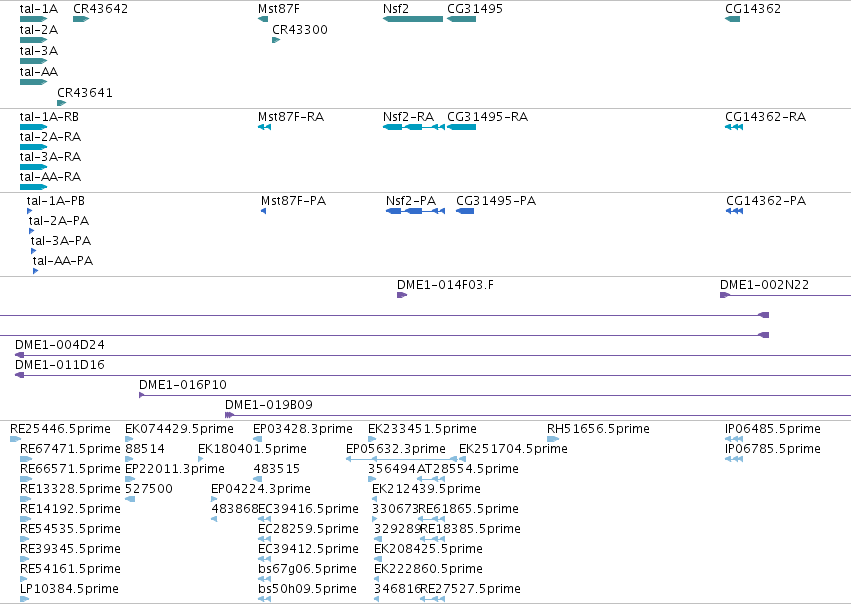Viewport: 851px width, 604px height.
Task: Click EST RE13328.5prime
Action: click(x=70, y=489)
